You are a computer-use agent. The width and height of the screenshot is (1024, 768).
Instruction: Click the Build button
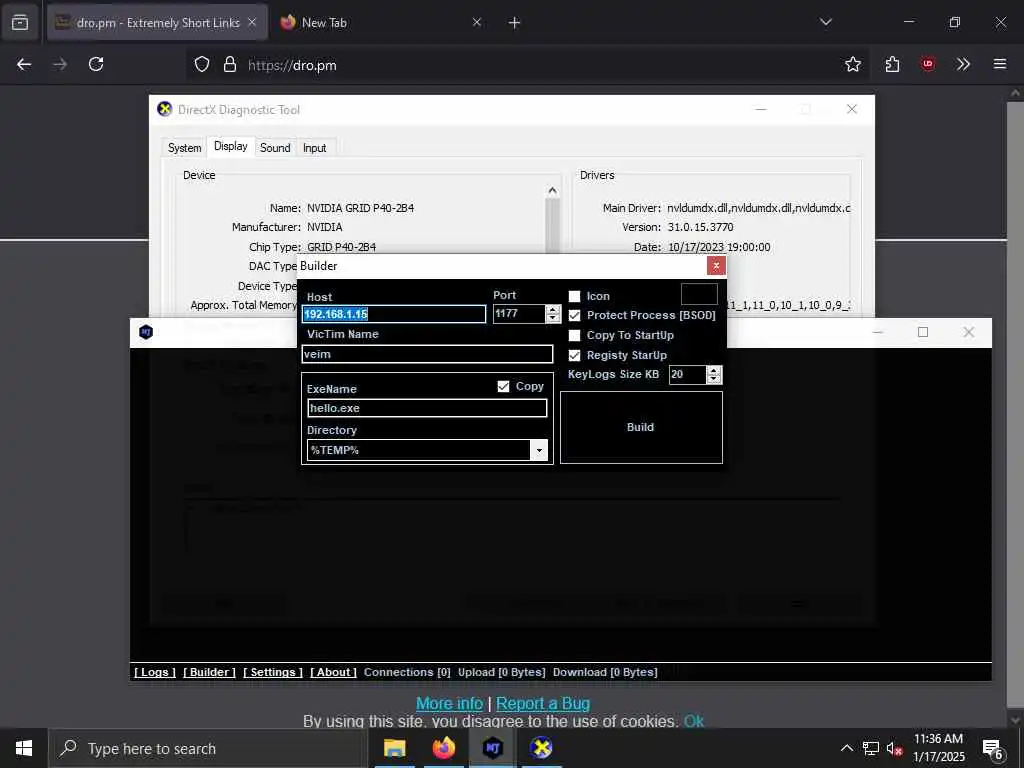[641, 427]
